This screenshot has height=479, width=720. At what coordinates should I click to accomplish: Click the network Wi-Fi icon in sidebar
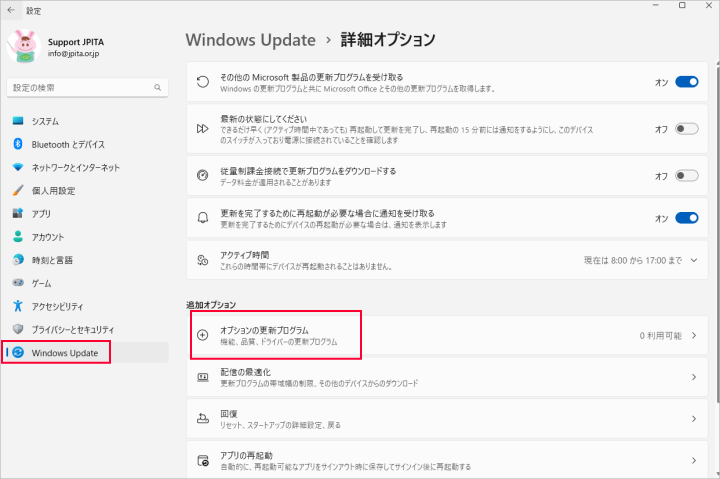coord(18,167)
